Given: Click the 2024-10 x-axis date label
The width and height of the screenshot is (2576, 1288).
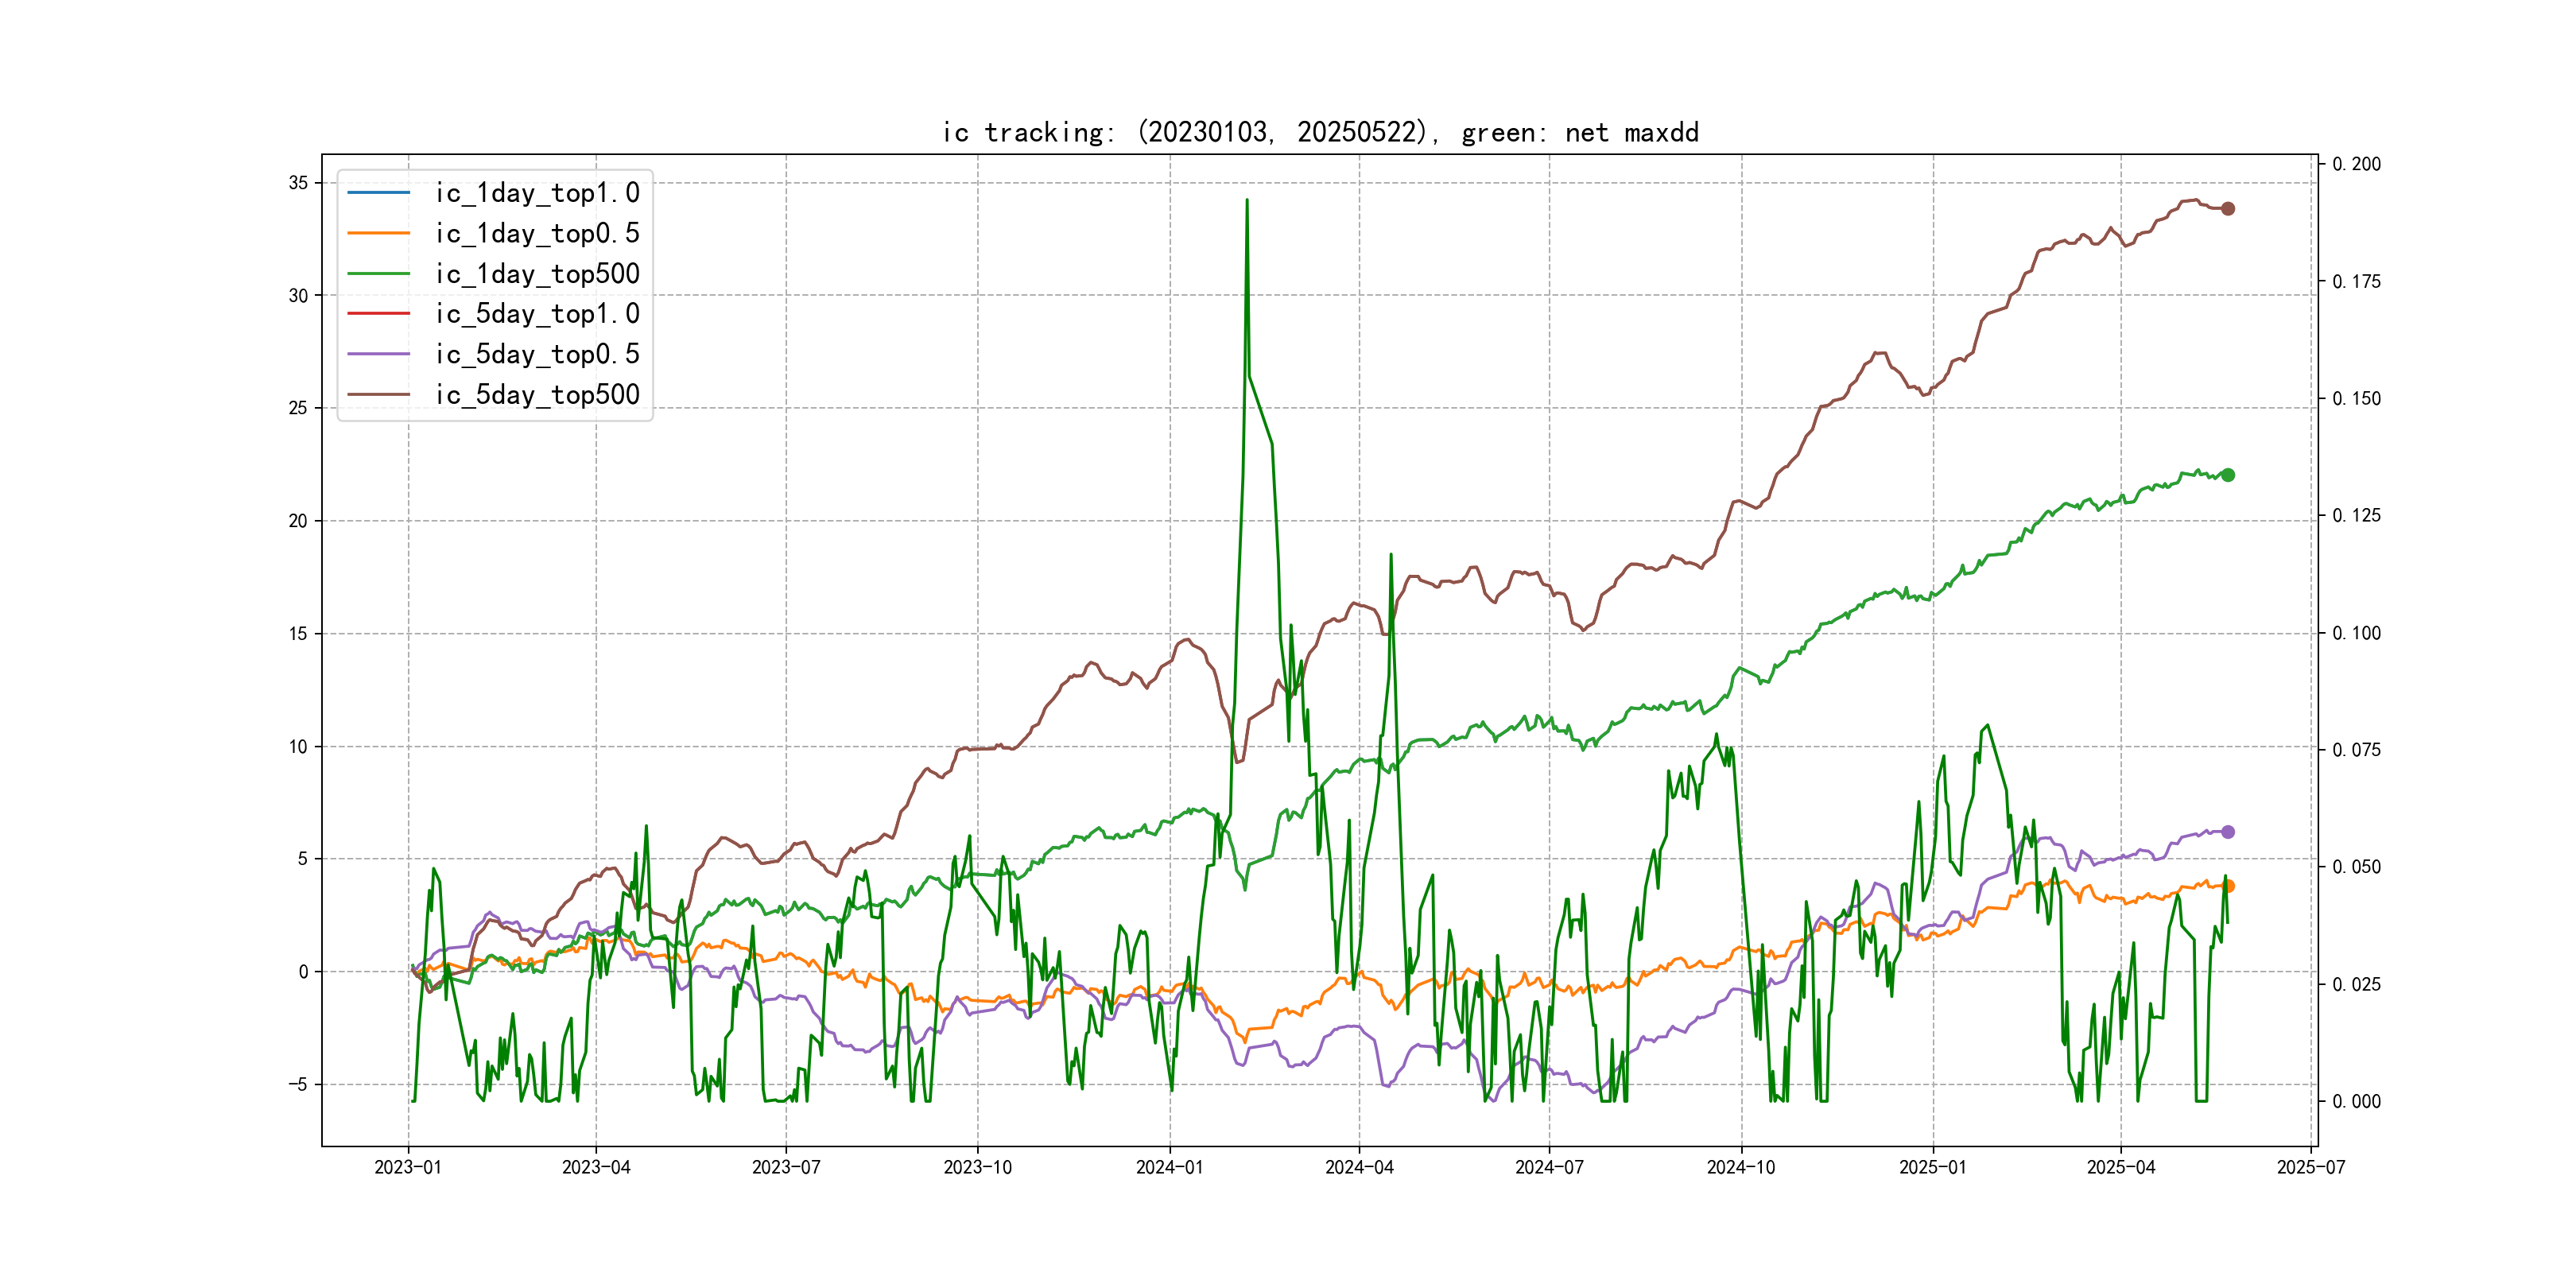Looking at the screenshot, I should 1741,1167.
